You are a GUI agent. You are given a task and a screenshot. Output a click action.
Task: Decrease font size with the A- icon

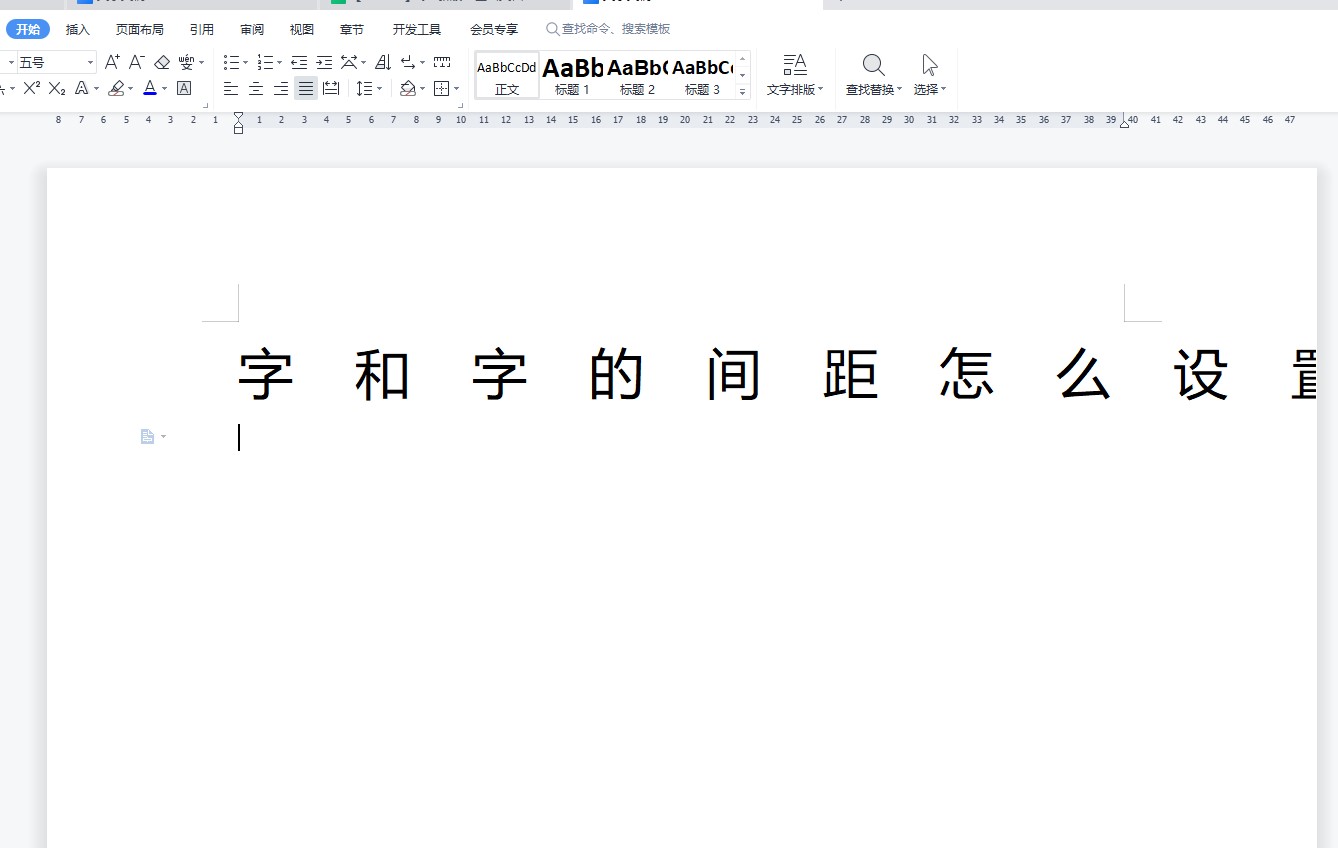[x=137, y=62]
